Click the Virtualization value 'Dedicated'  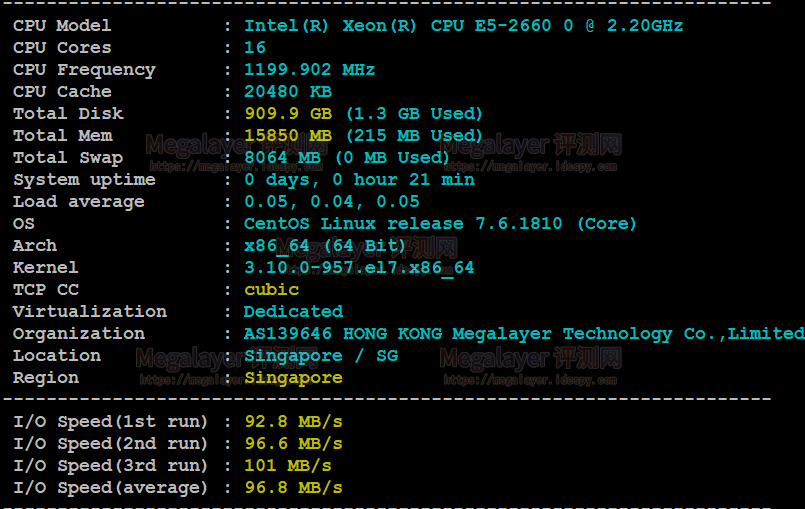point(293,312)
